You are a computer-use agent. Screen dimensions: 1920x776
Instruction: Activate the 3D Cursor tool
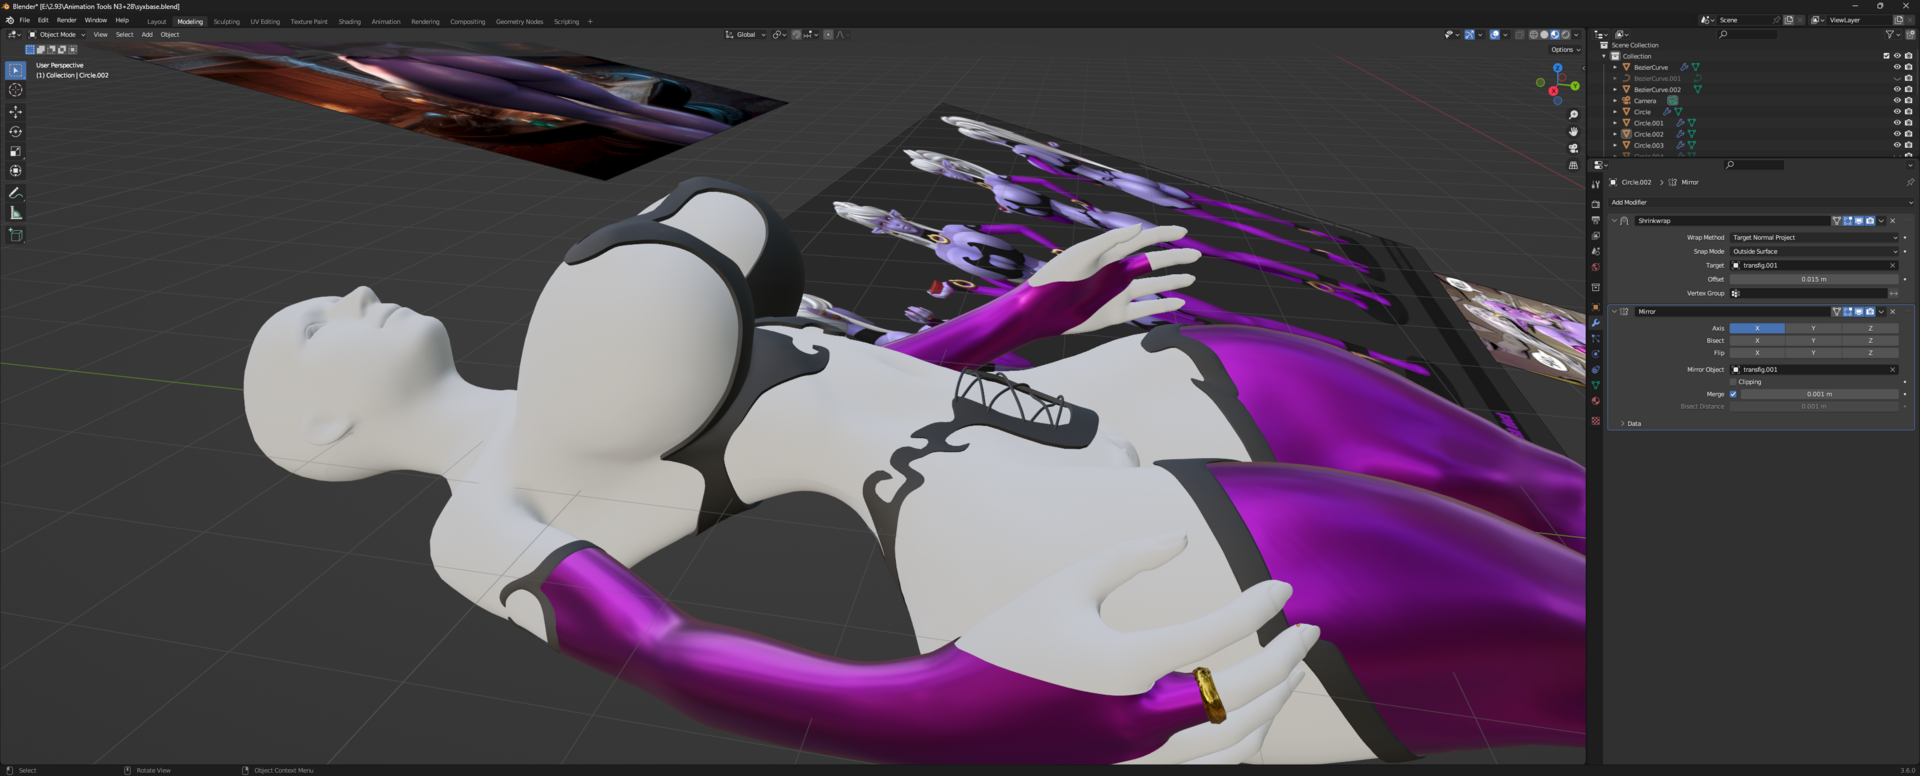[15, 90]
